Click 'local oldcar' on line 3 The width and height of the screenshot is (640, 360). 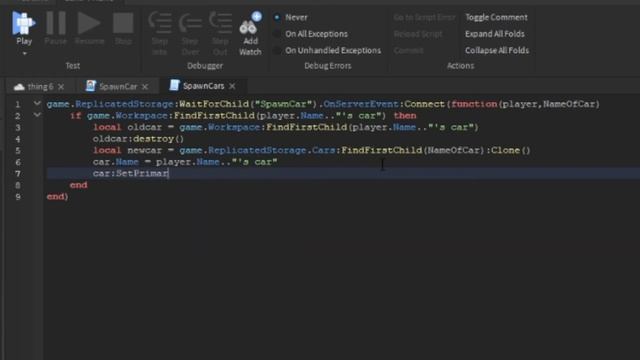pos(127,127)
